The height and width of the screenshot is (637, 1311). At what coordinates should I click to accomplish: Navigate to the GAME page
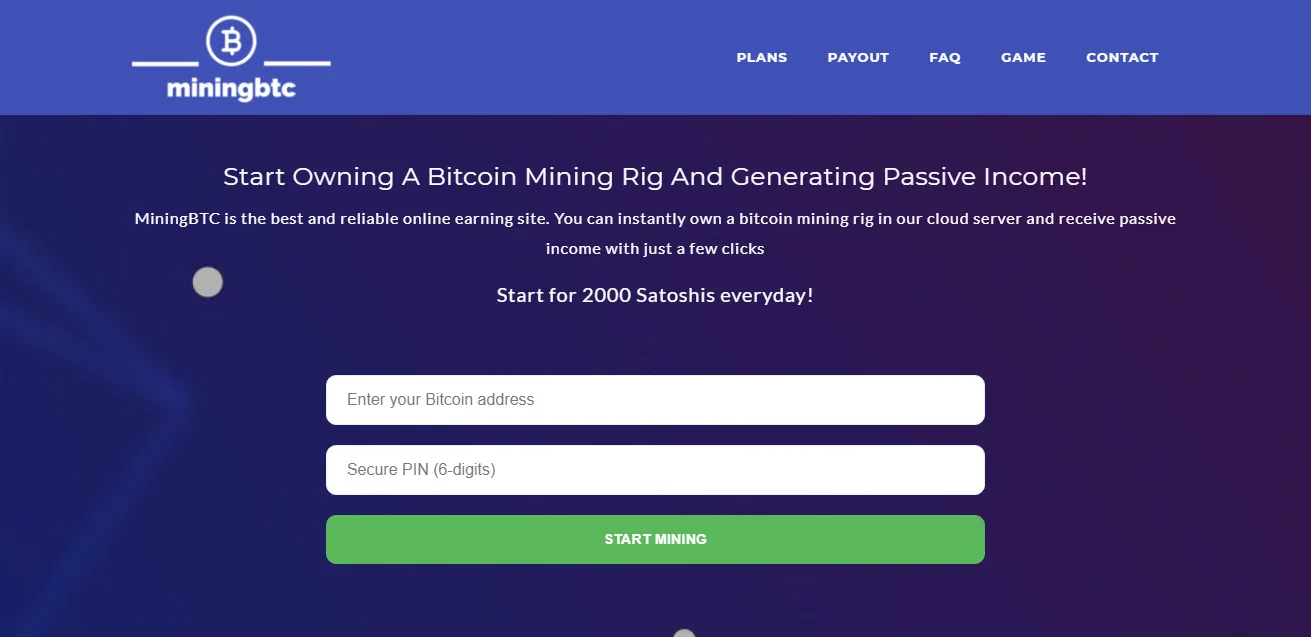tap(1023, 57)
